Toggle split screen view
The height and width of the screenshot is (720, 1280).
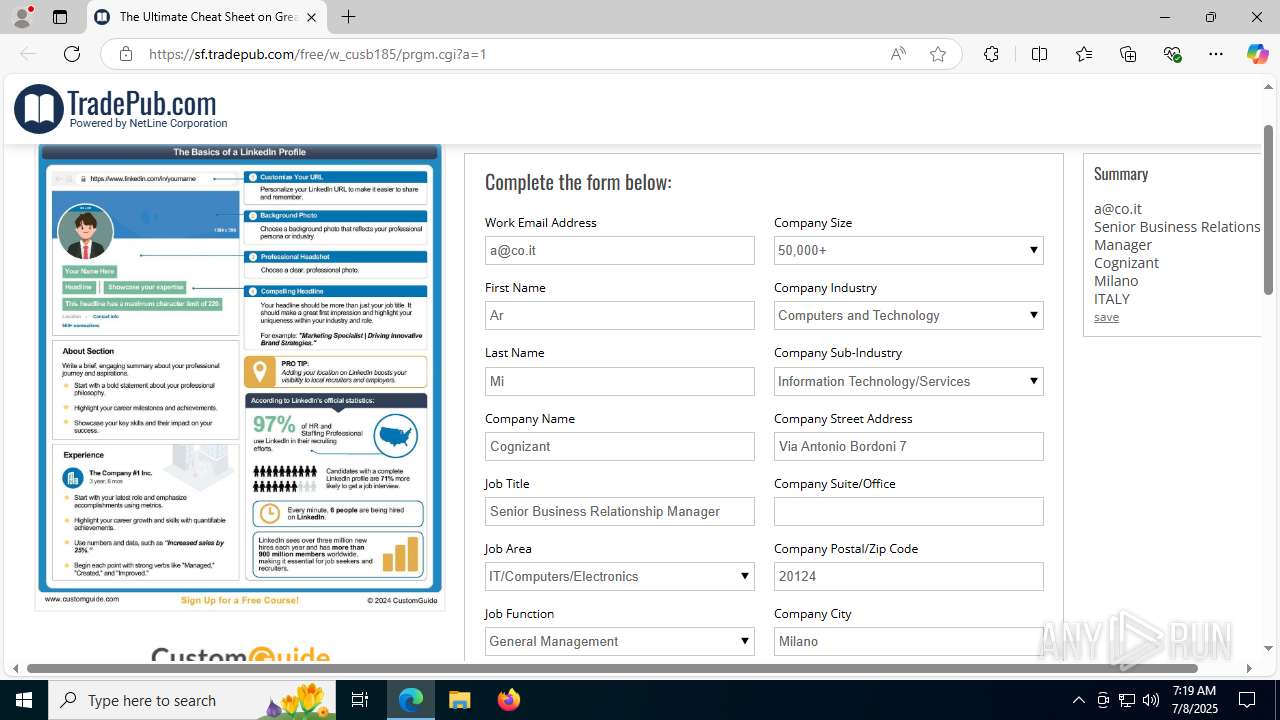click(x=1039, y=54)
